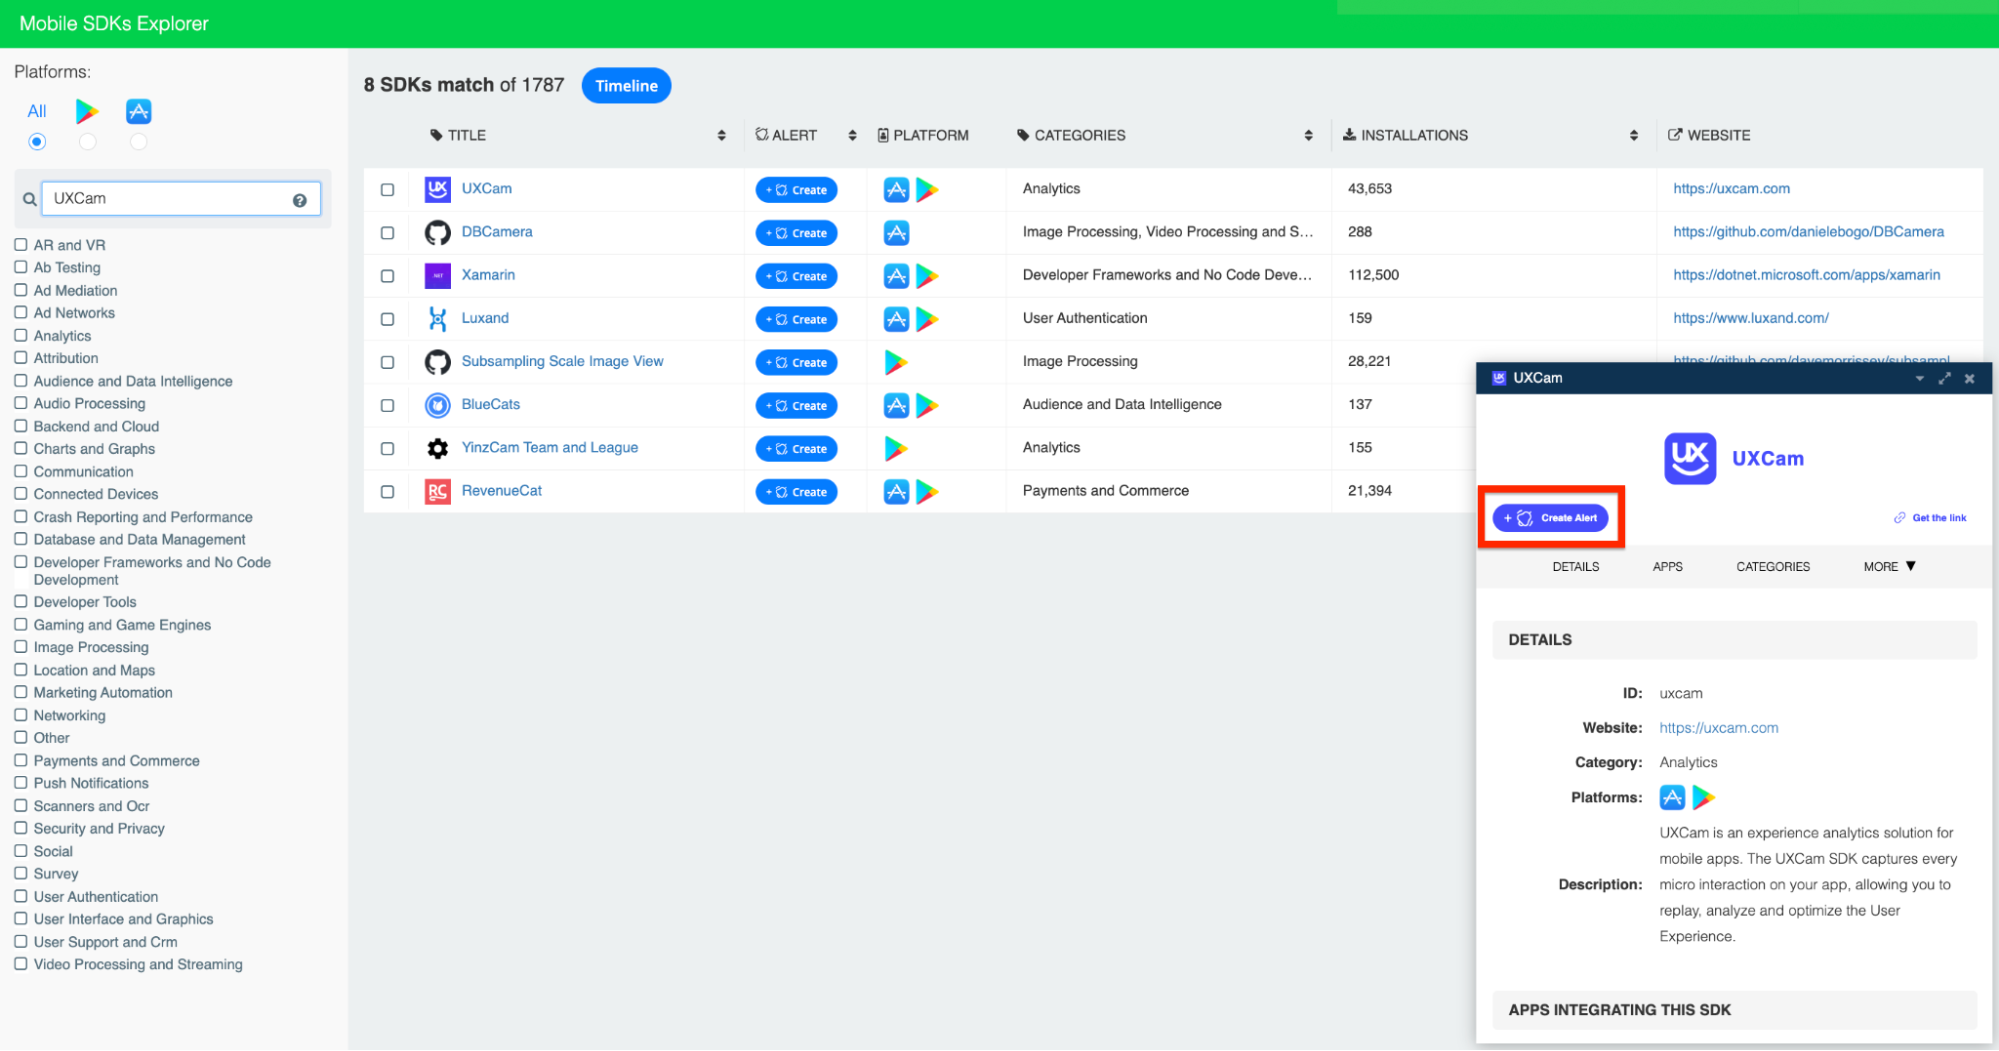Select the Google Play platform icon filter

87,111
